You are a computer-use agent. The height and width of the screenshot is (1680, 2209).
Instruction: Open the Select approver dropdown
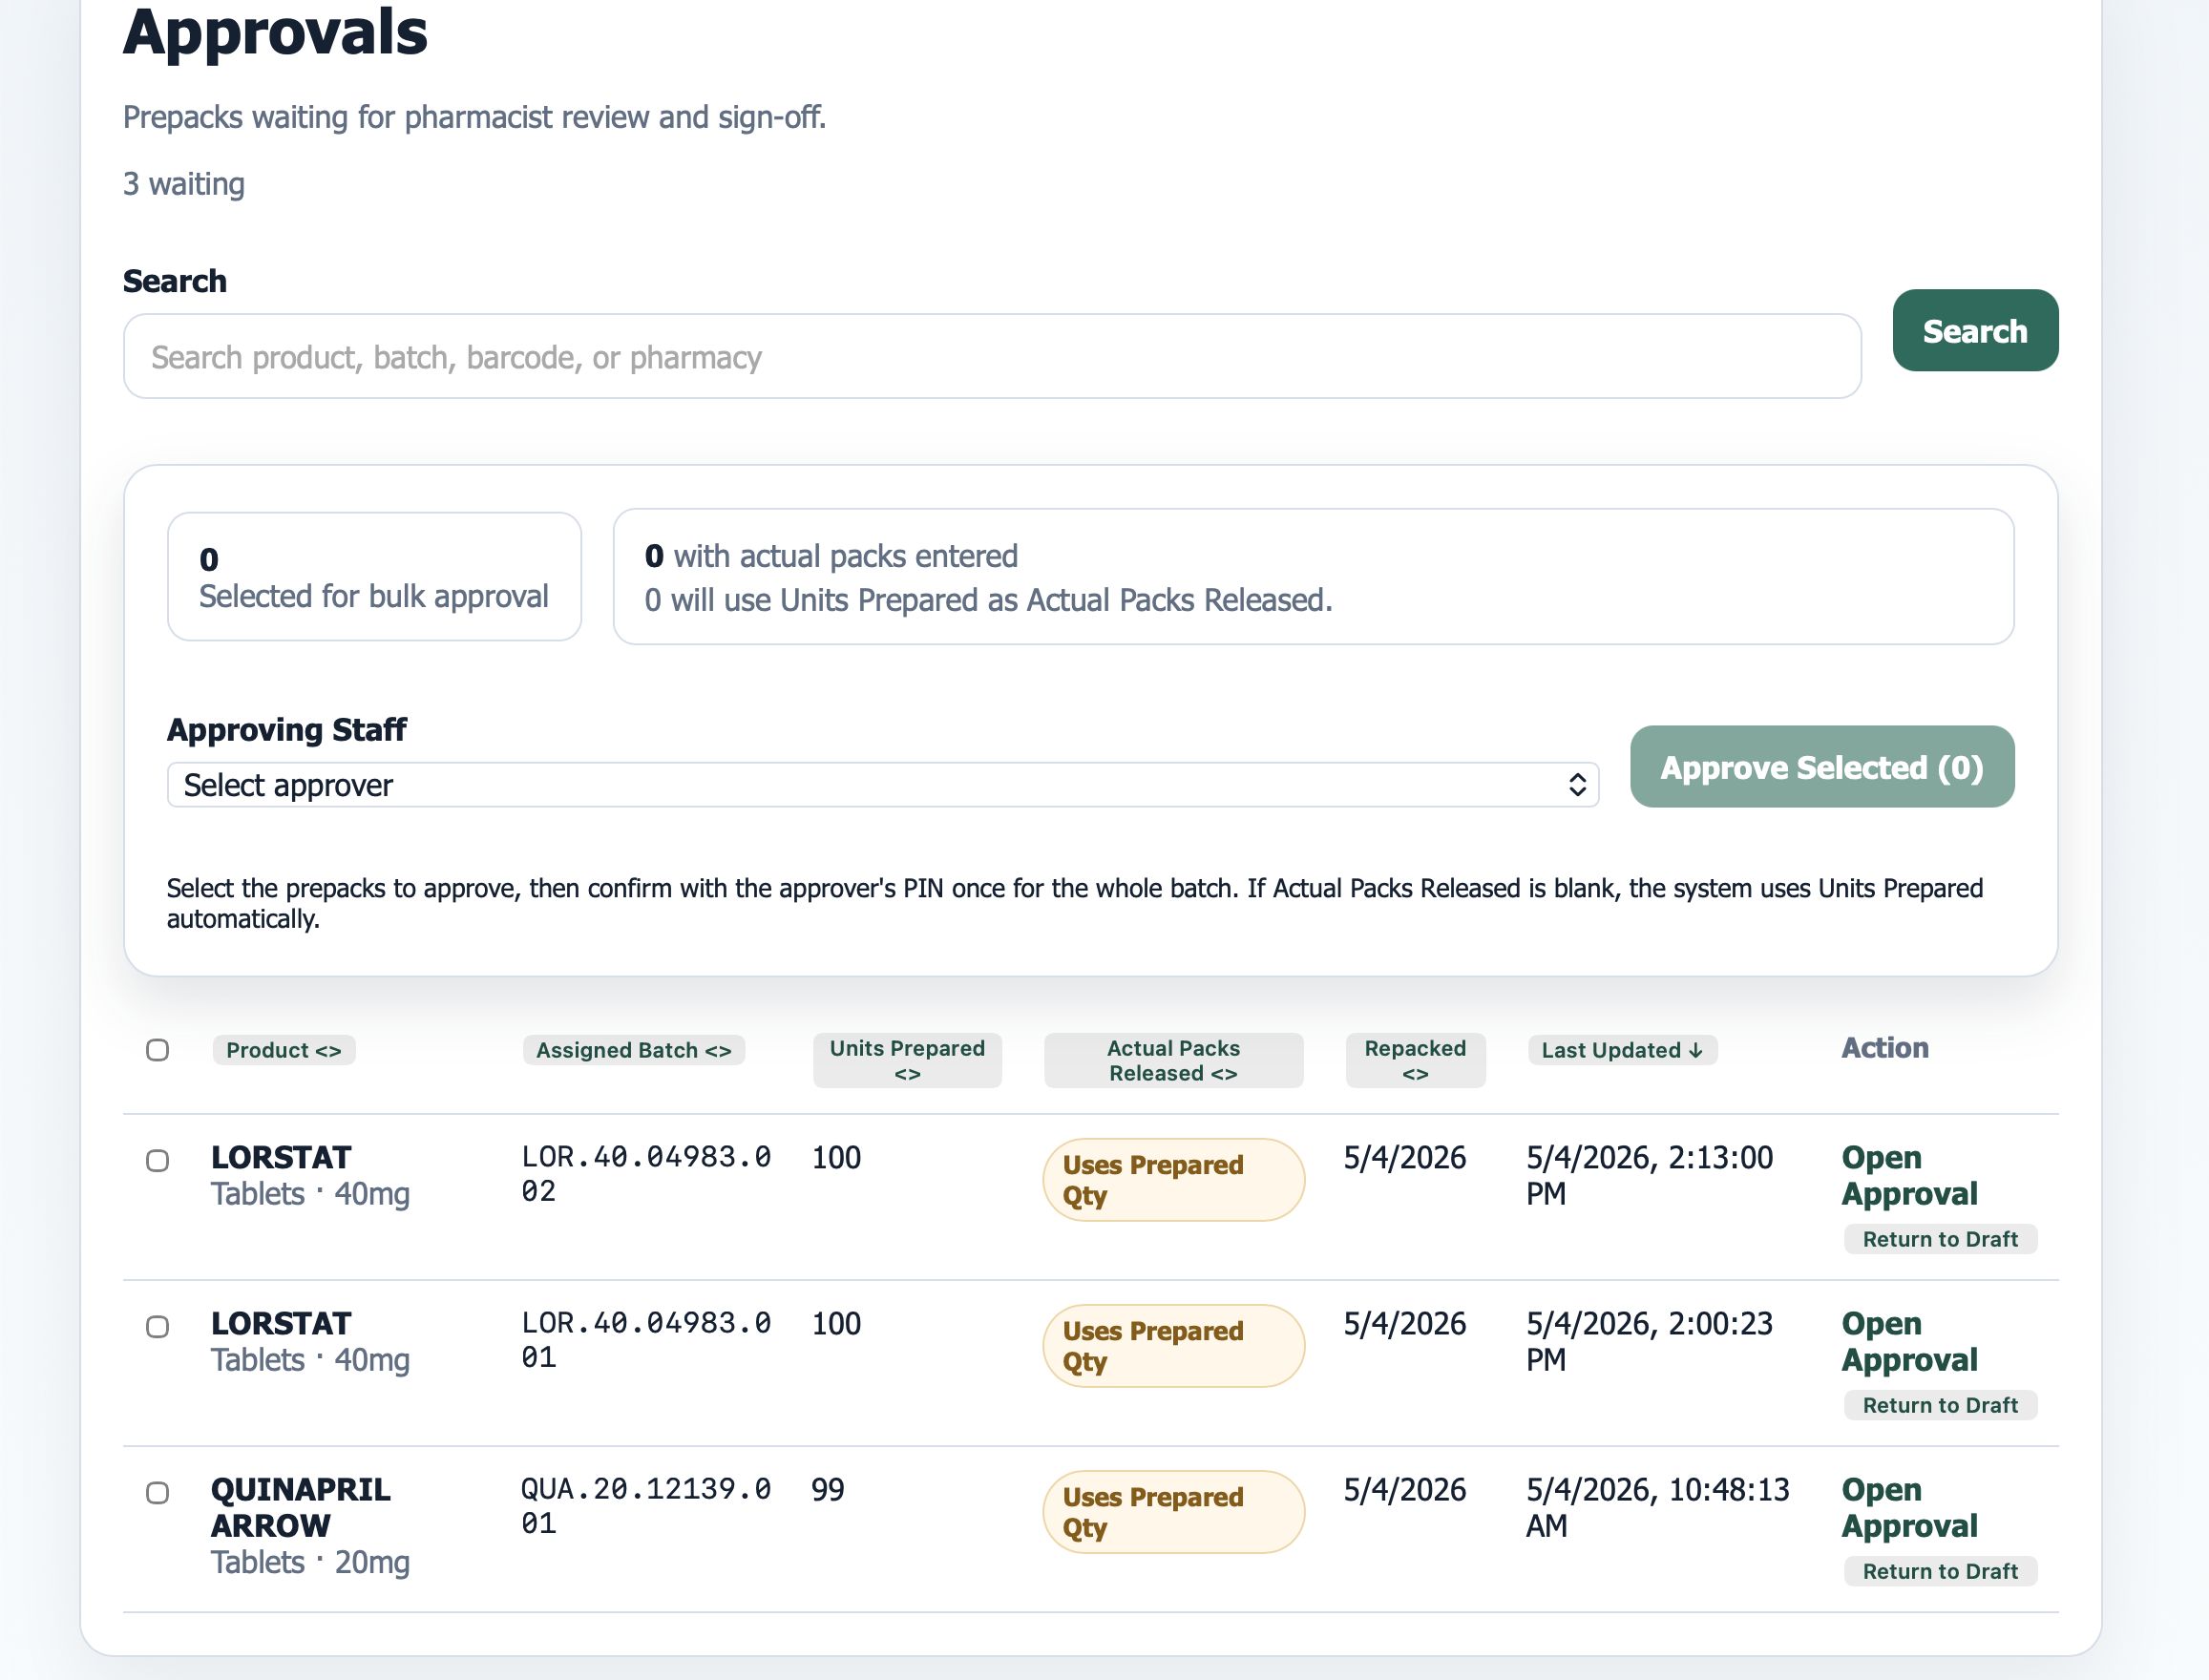[x=882, y=785]
